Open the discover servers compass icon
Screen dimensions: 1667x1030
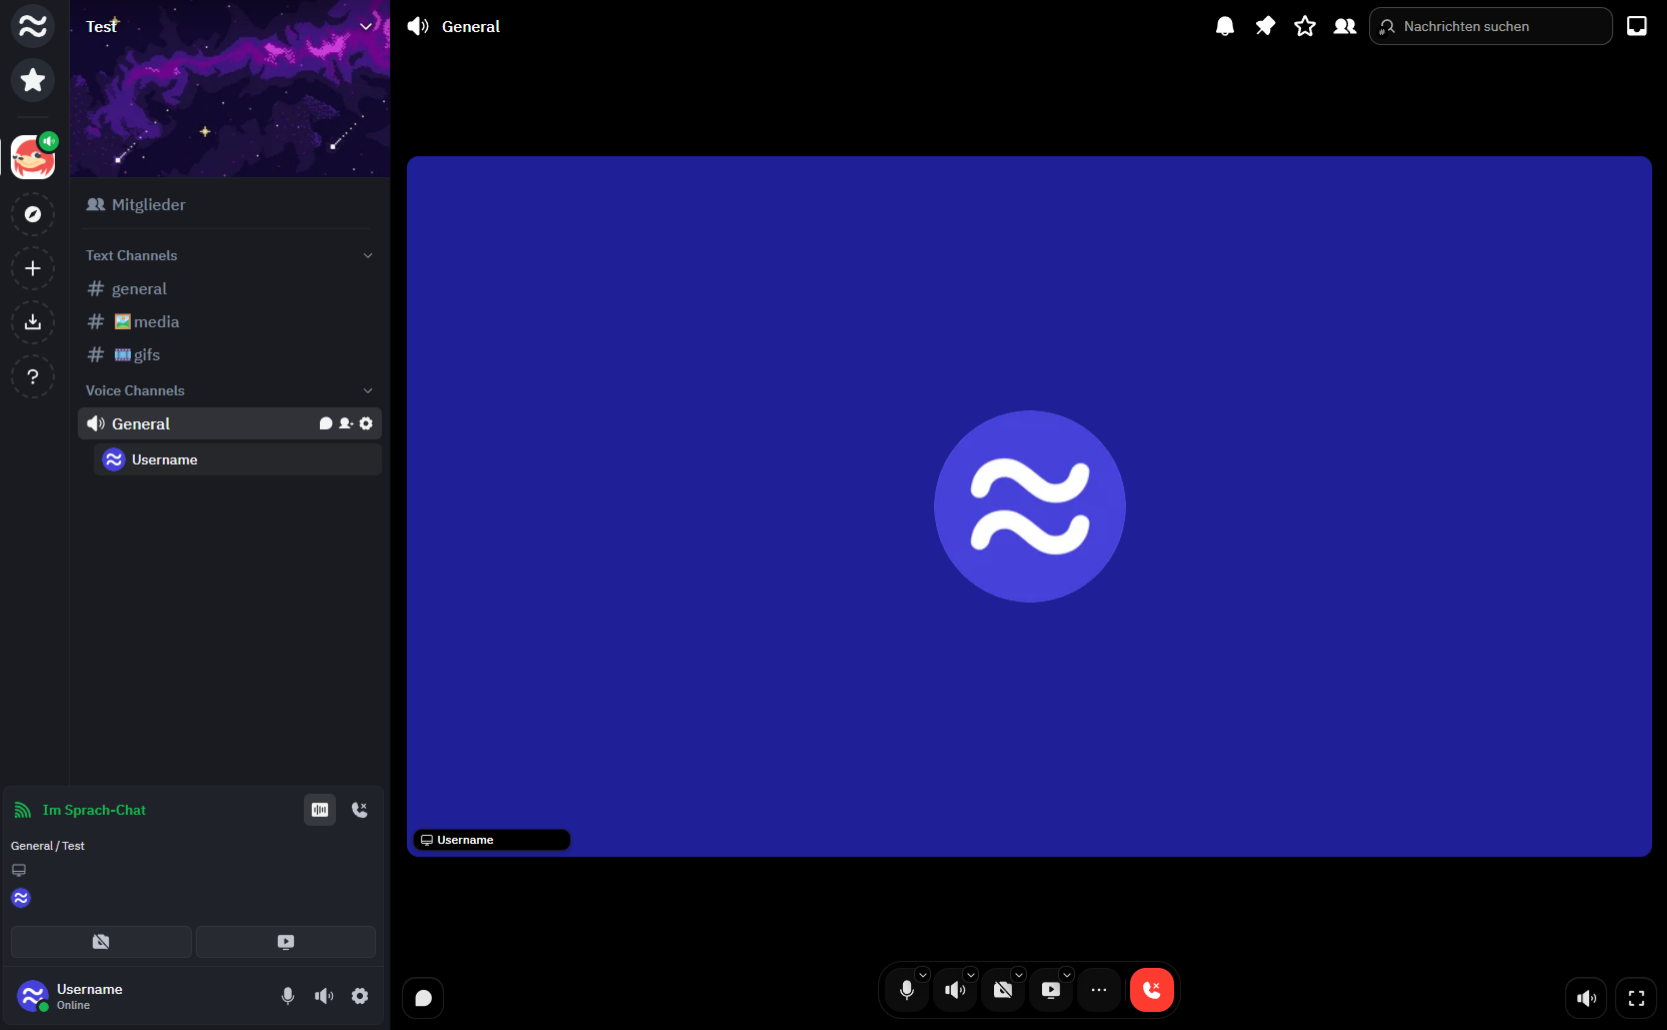point(33,214)
